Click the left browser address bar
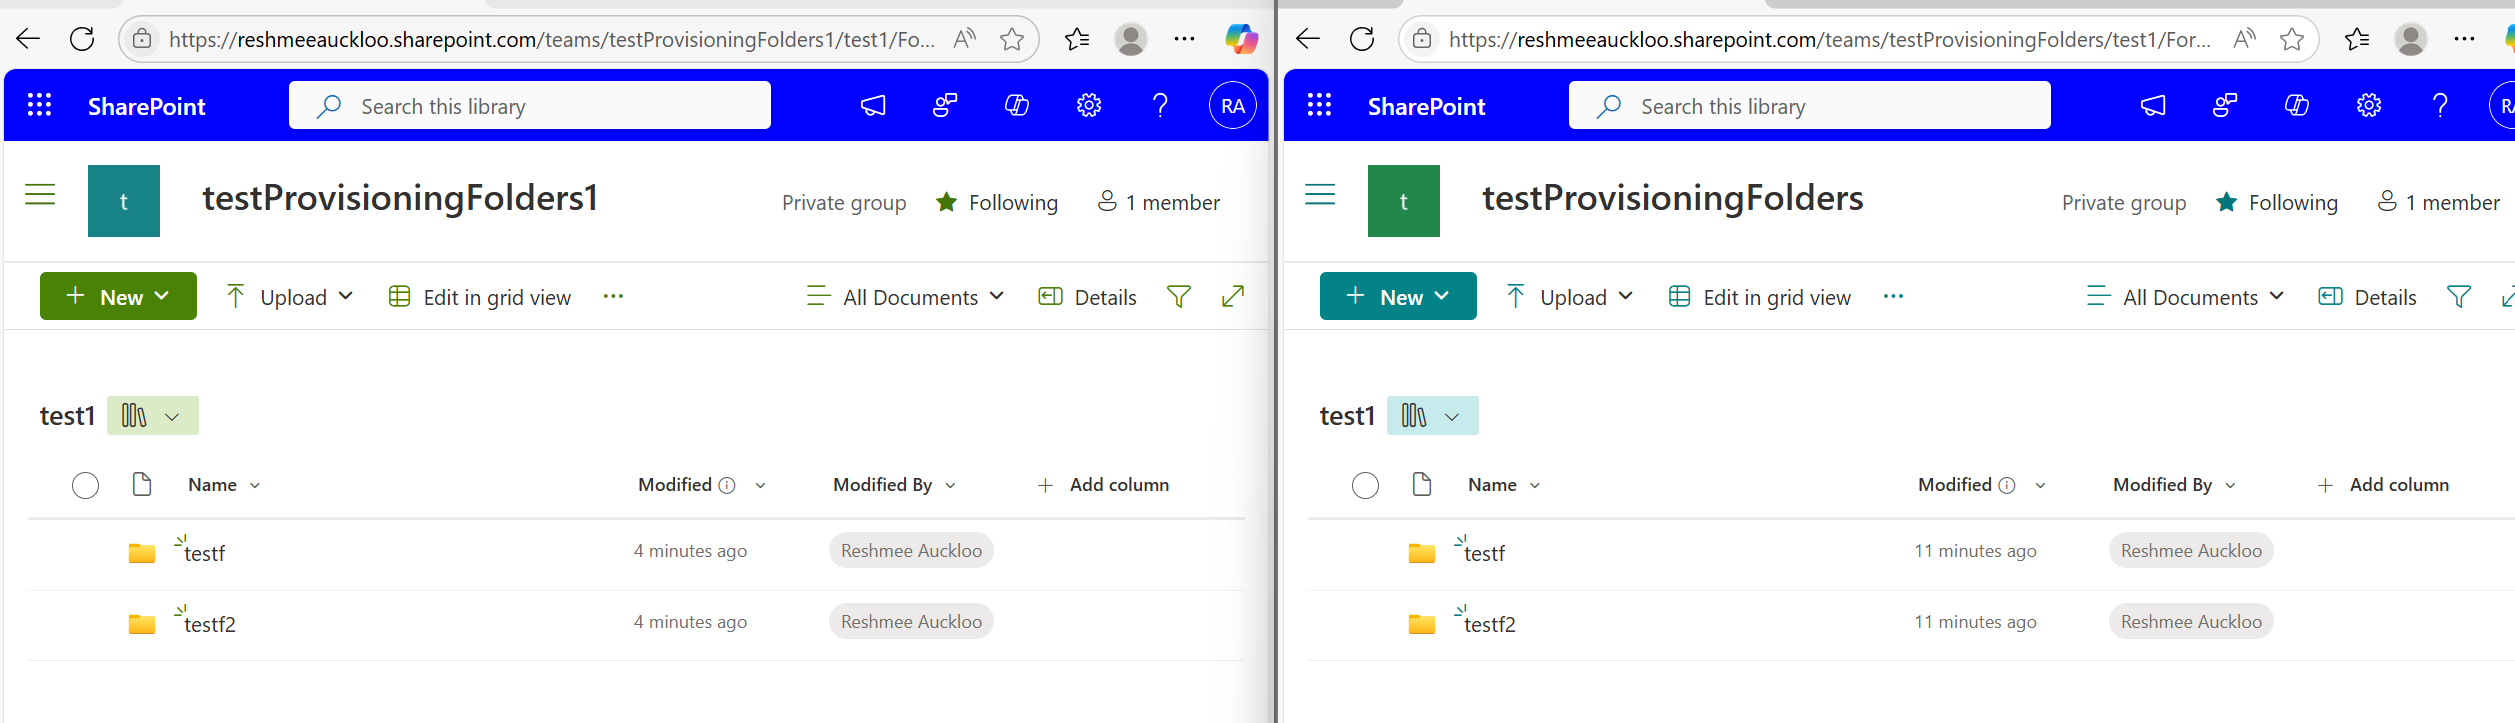 pyautogui.click(x=552, y=39)
